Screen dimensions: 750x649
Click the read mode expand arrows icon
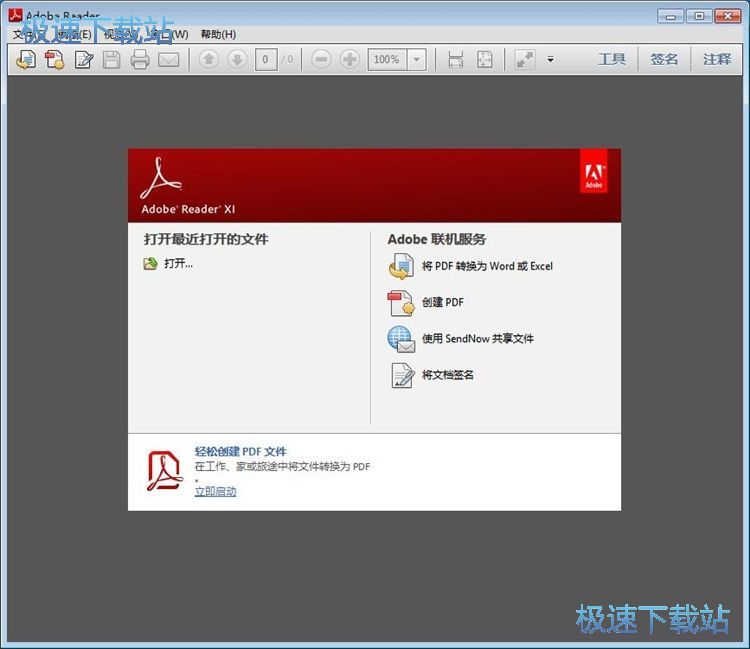tap(525, 60)
